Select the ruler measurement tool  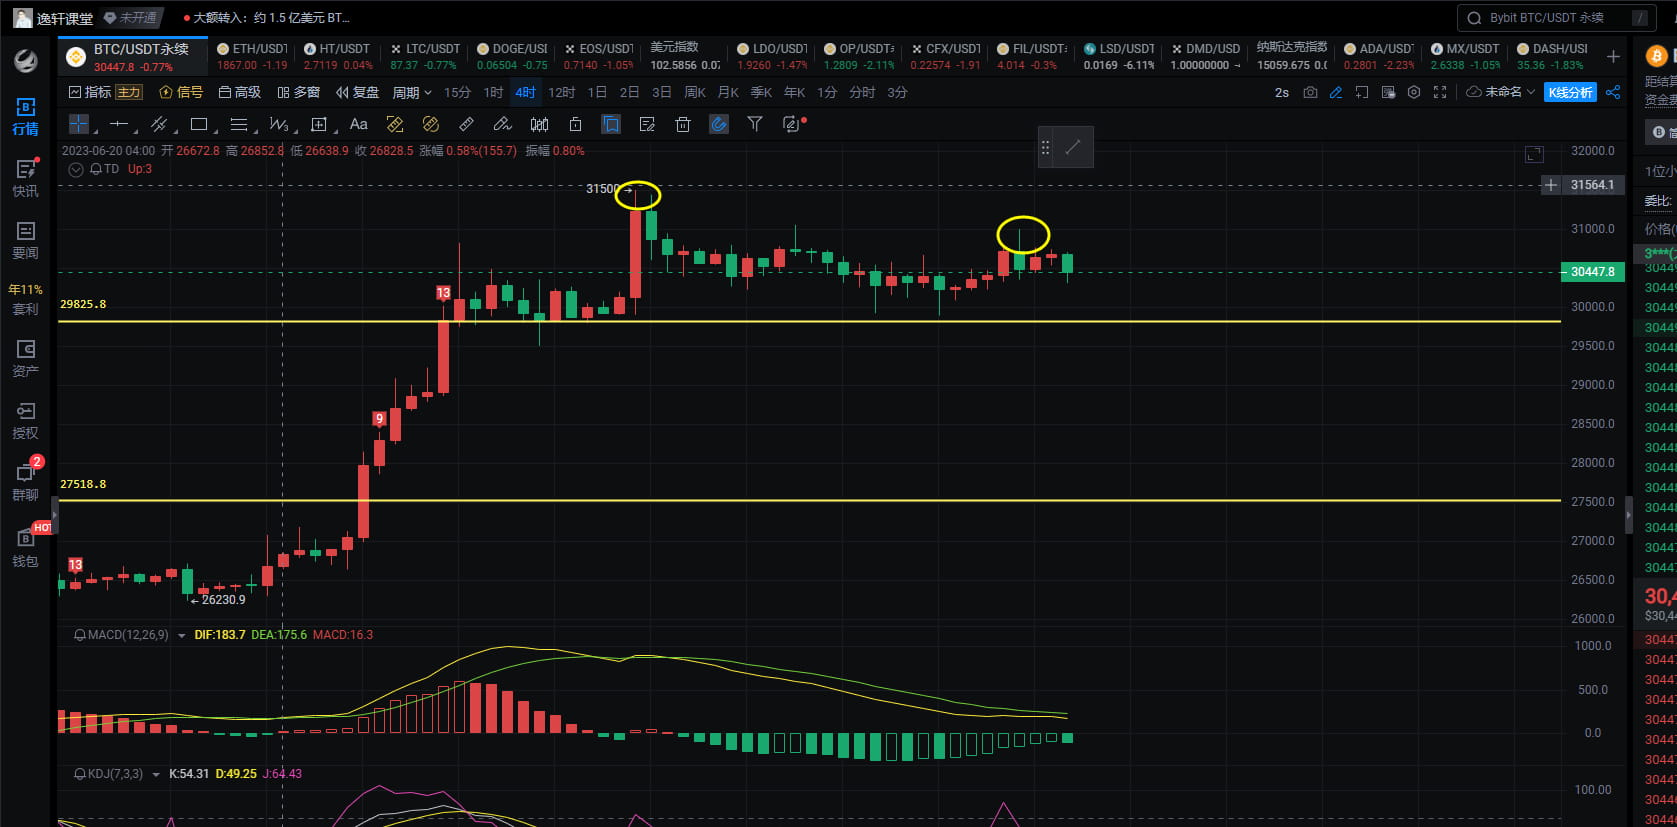[x=466, y=124]
